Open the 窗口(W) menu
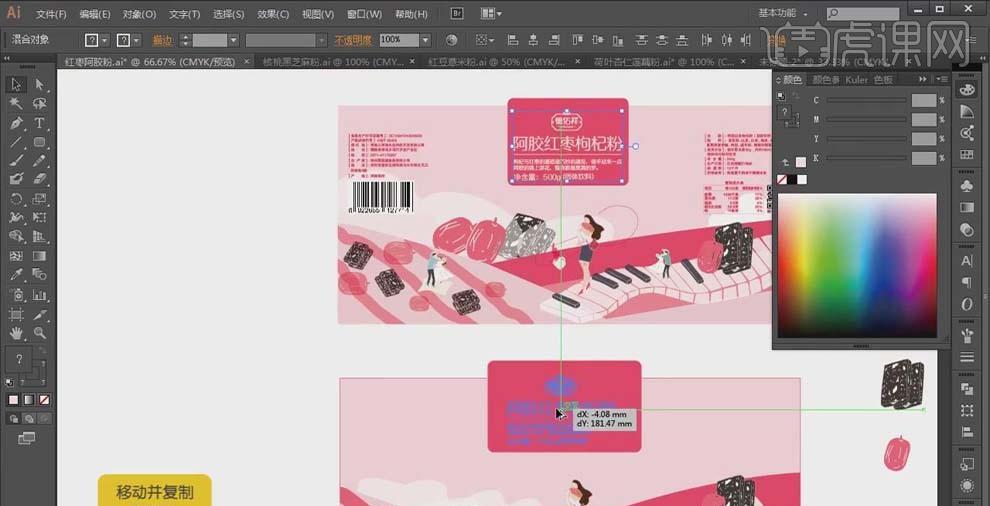Viewport: 990px width, 506px height. tap(364, 14)
